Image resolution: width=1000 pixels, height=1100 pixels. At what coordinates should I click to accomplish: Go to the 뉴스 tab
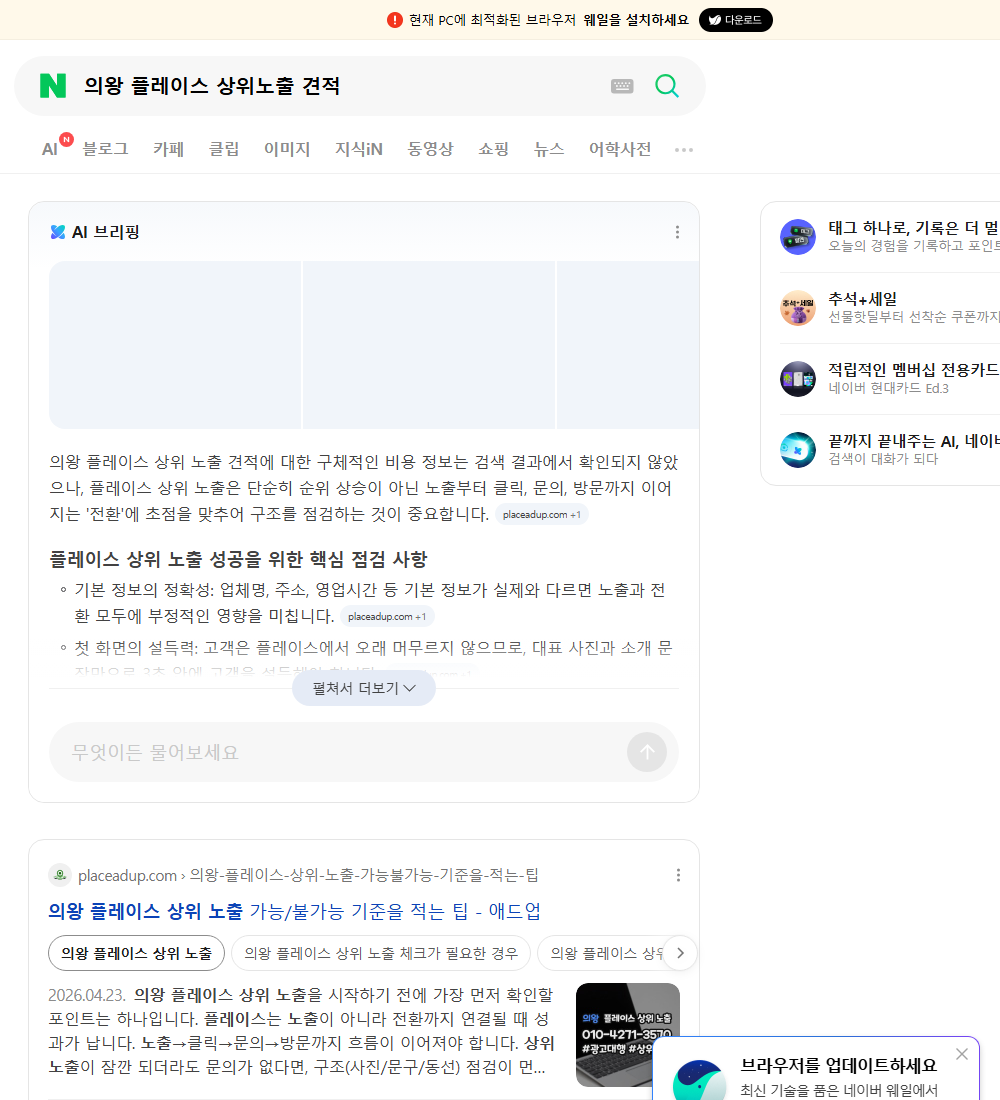click(549, 149)
